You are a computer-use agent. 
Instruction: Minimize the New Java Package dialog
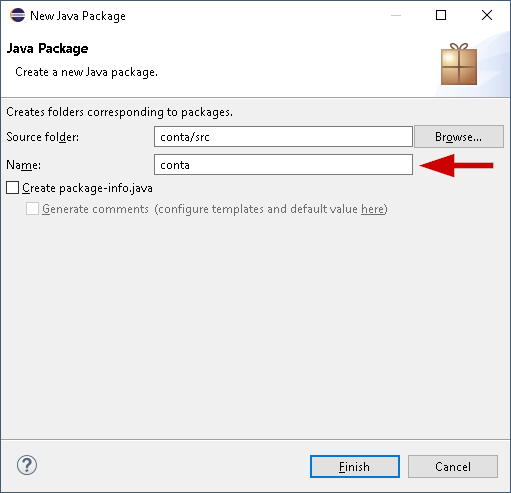tap(396, 15)
